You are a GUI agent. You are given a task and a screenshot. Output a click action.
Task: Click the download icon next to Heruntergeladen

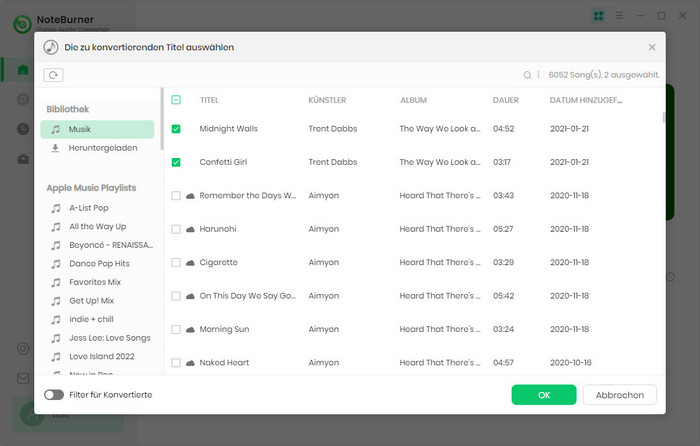tap(55, 148)
